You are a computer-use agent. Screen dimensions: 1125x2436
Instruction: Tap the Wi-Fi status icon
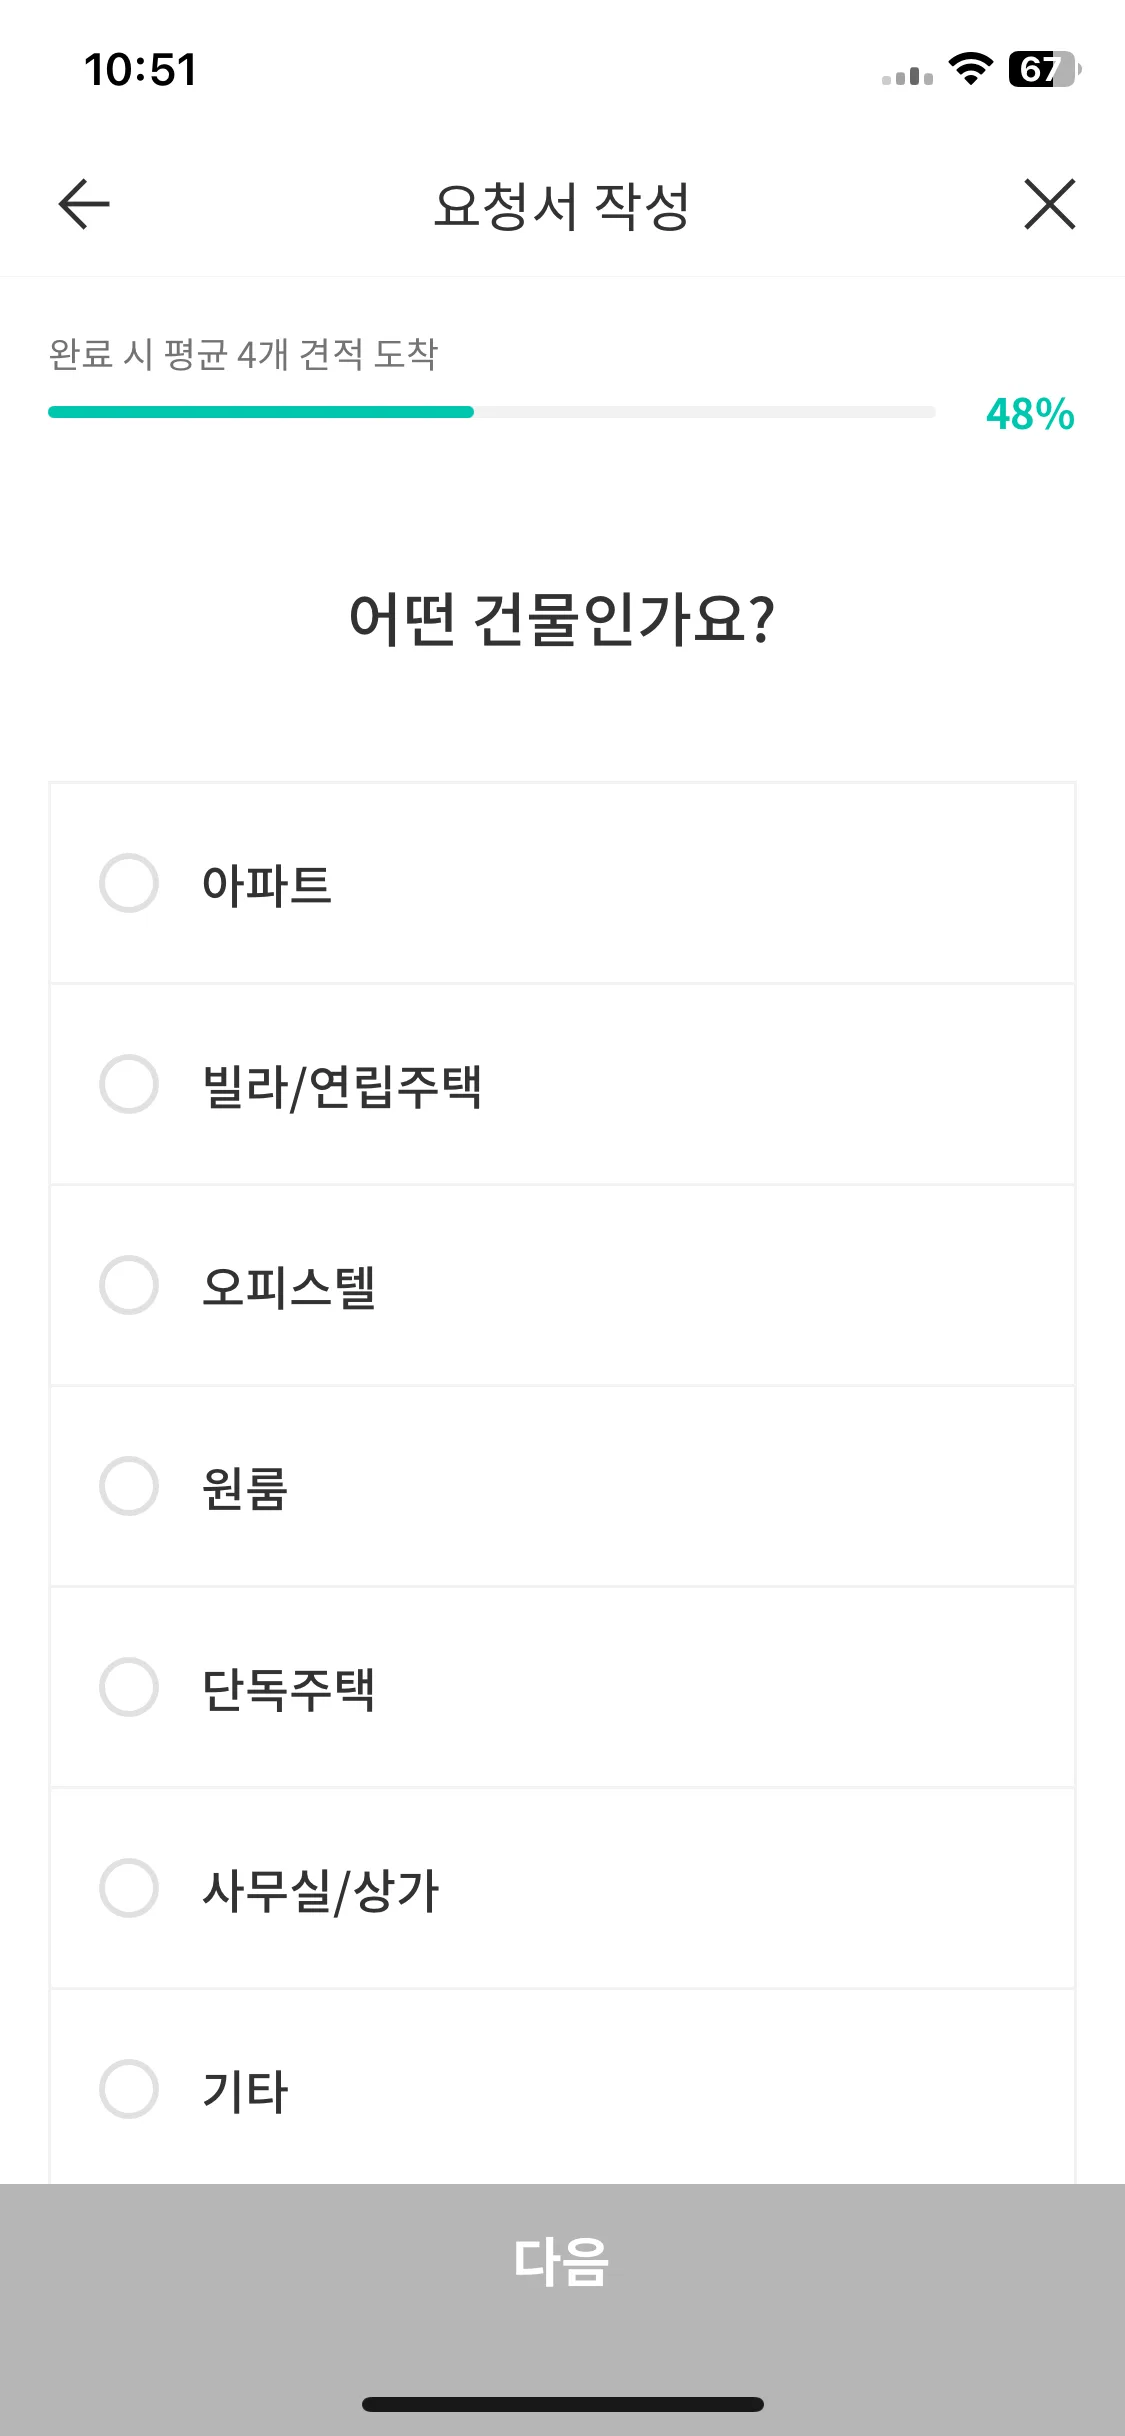[970, 69]
